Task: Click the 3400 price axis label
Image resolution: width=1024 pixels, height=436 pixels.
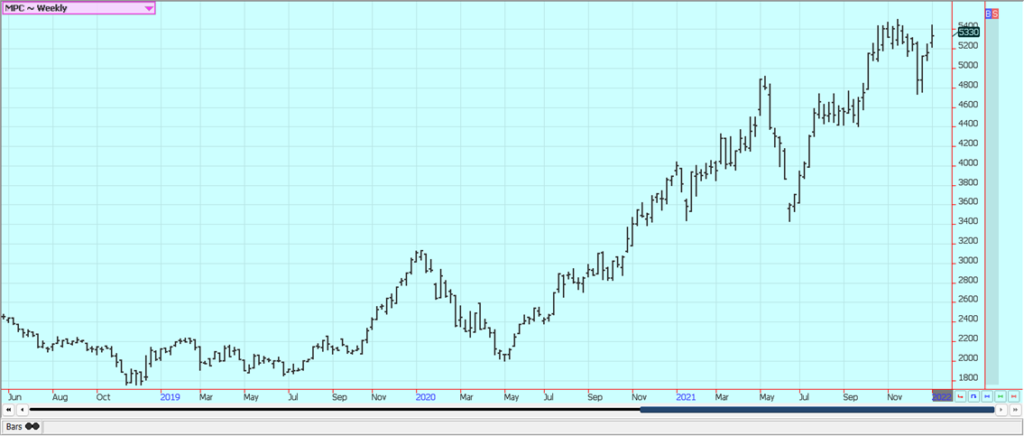Action: [x=968, y=222]
